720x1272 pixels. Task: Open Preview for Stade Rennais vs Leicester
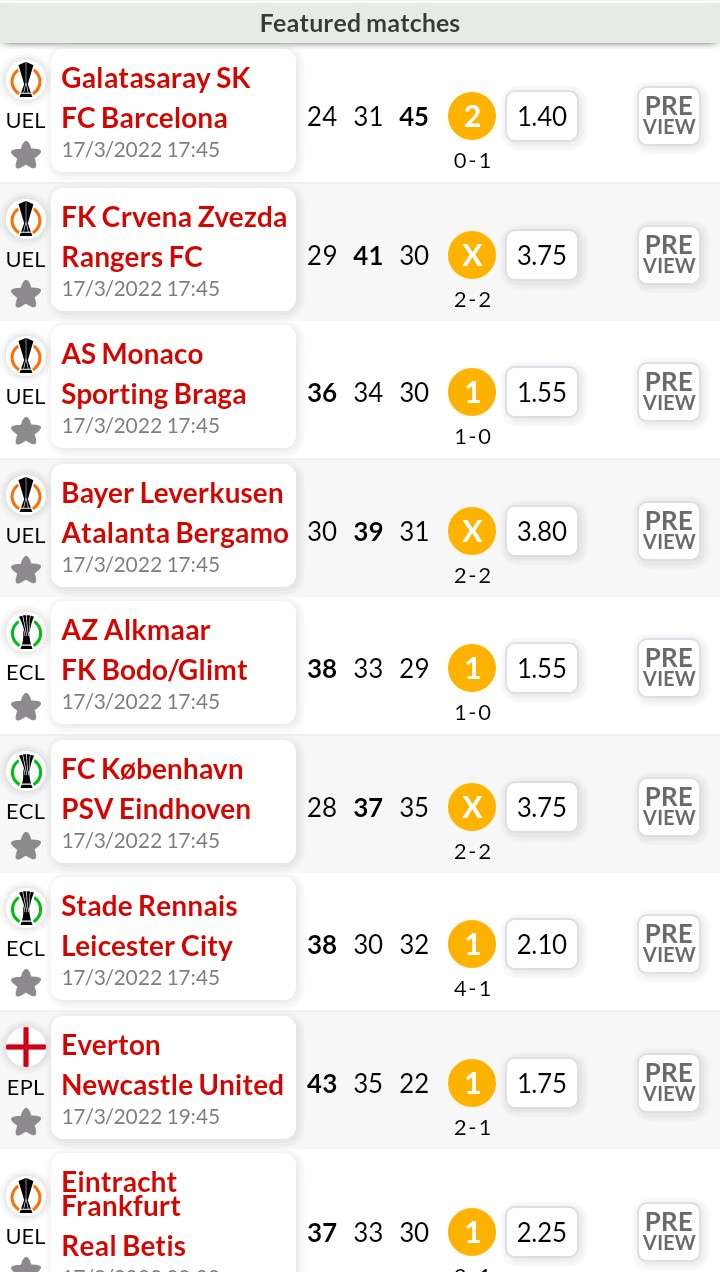(x=669, y=945)
